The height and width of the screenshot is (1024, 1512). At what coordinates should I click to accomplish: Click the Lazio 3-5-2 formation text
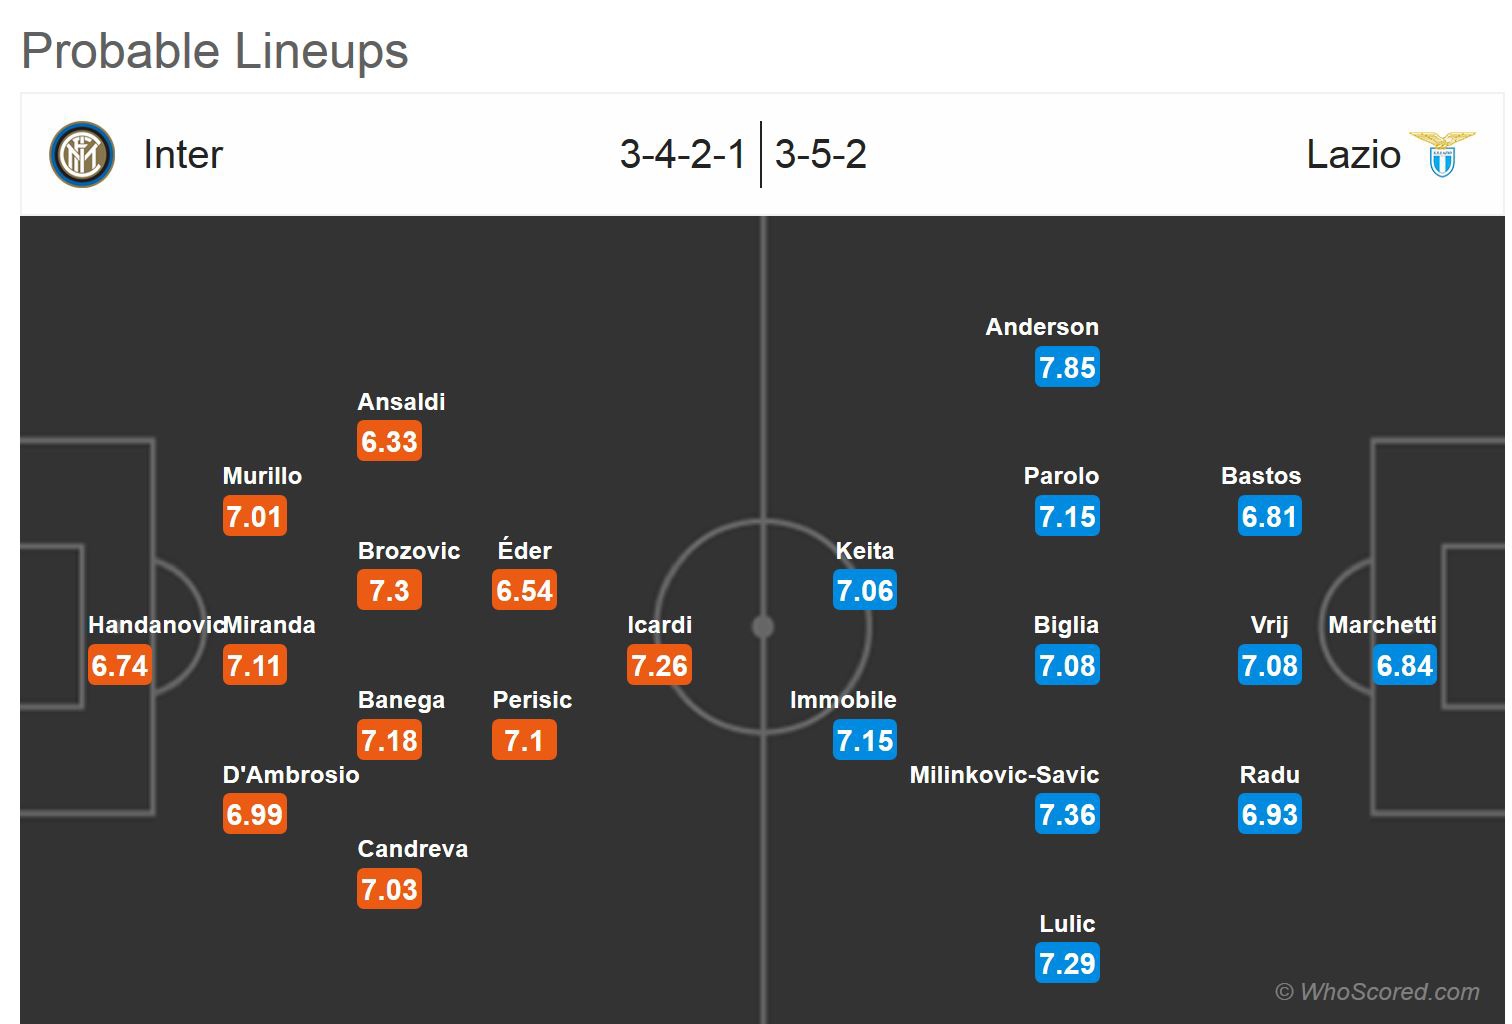820,155
